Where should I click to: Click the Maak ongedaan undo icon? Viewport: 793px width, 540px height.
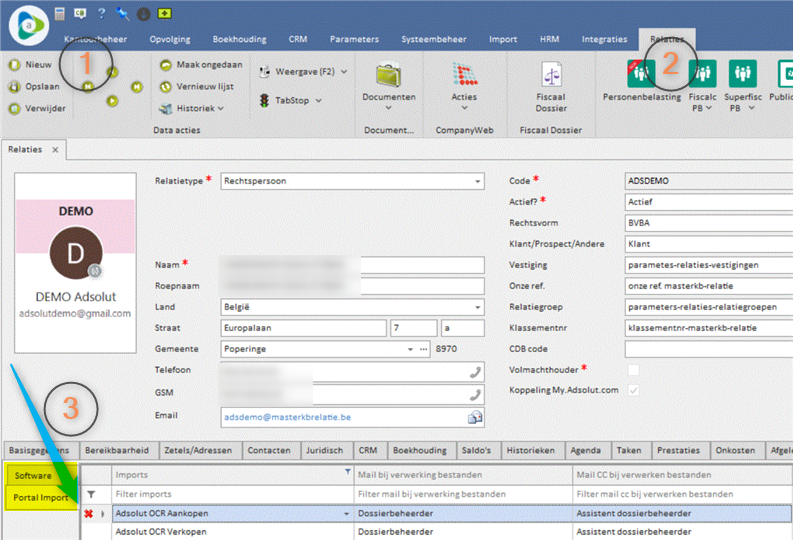[166, 64]
